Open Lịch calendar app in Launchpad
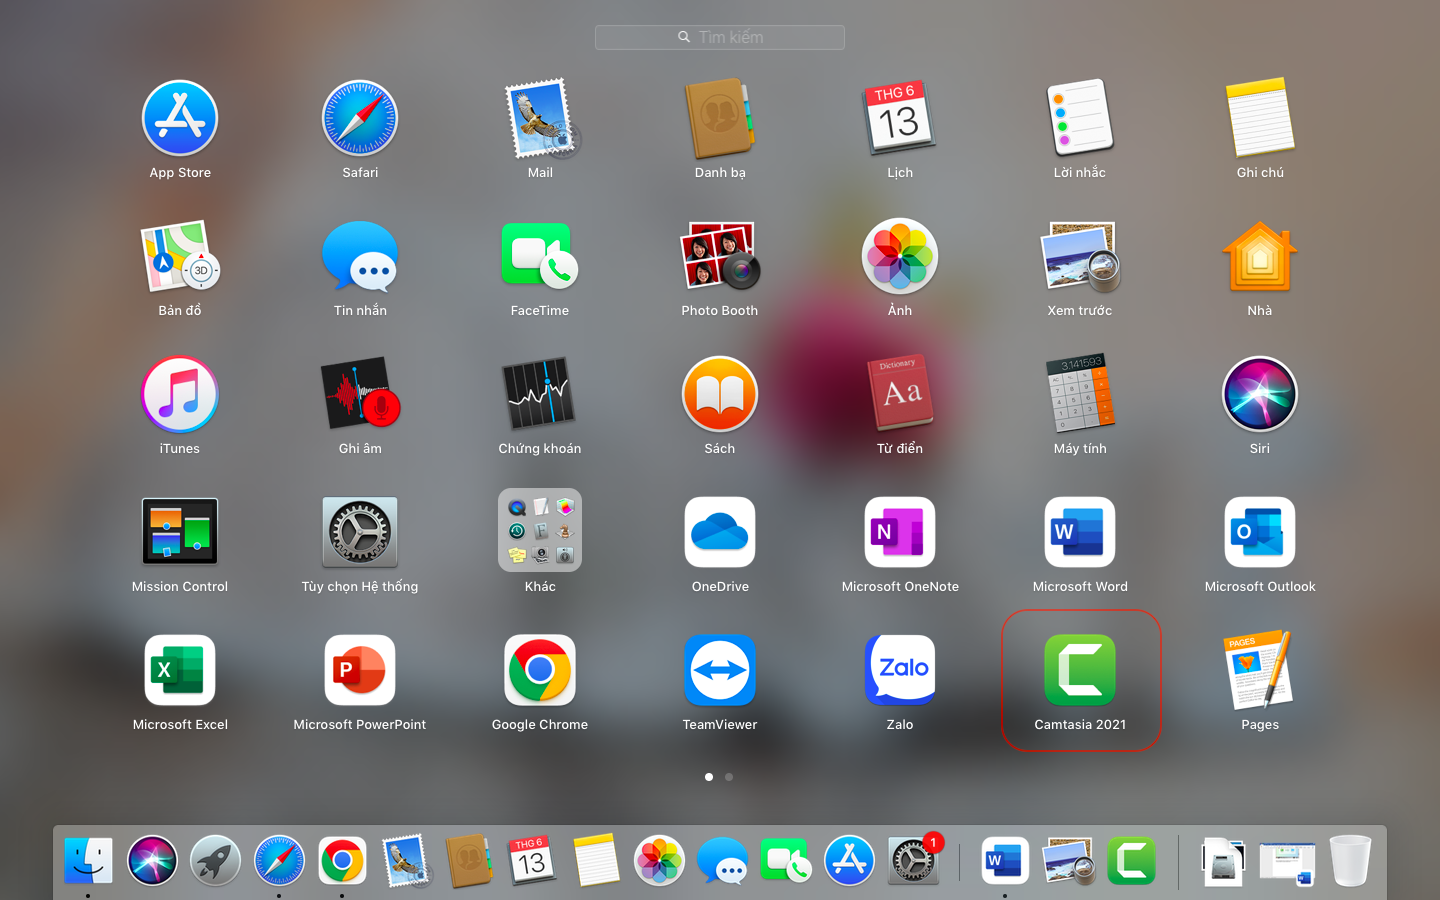 [900, 118]
